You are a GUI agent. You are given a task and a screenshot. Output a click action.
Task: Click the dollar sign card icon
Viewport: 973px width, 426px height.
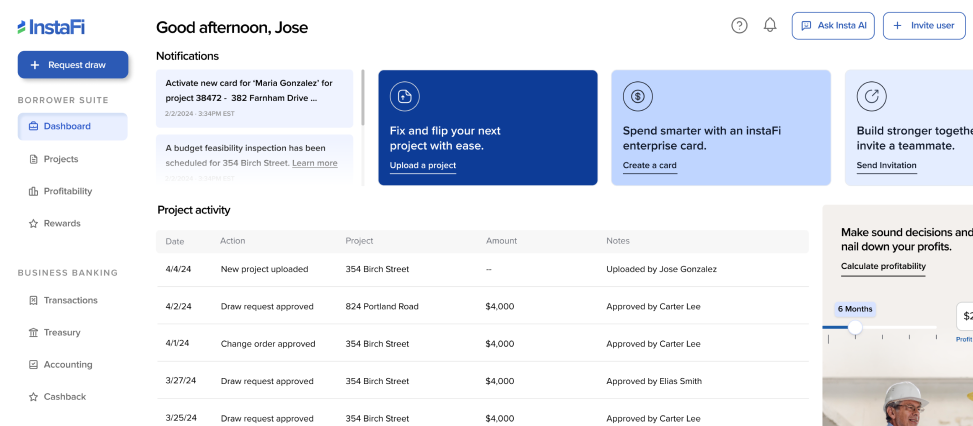(x=638, y=96)
